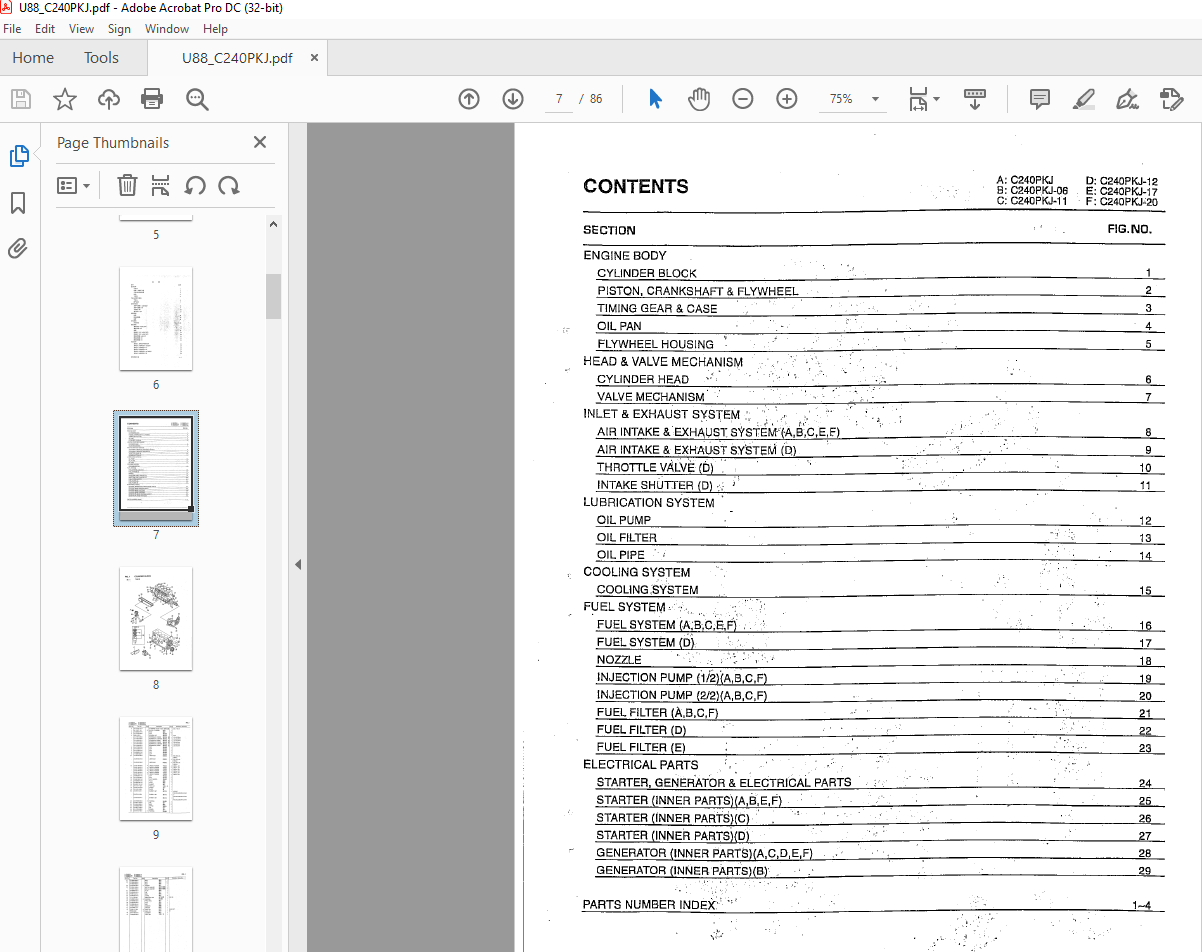Click 'CYLINDER BLOCK' contents entry

point(647,273)
